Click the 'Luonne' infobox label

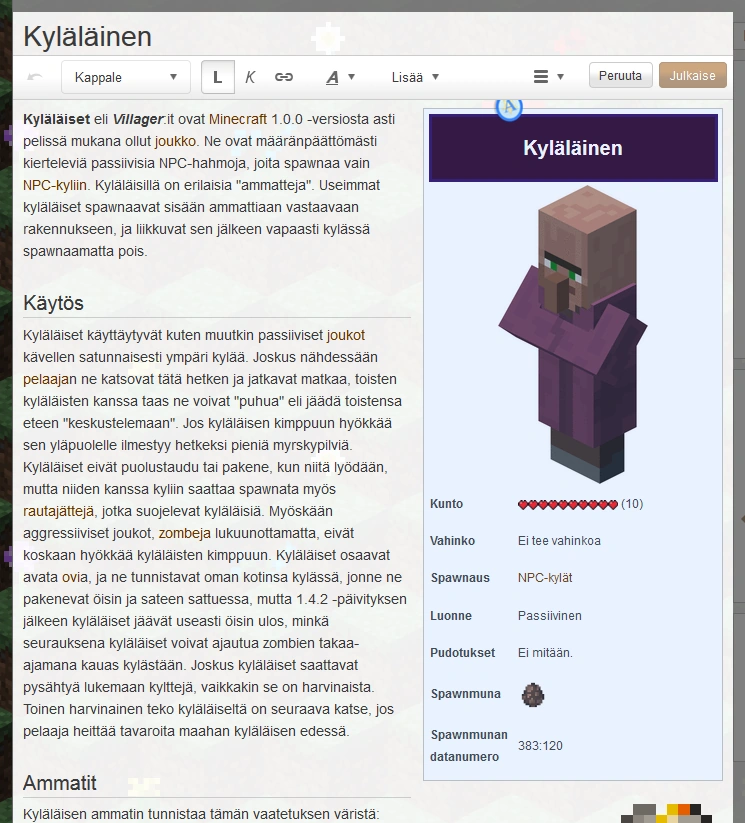tap(451, 616)
